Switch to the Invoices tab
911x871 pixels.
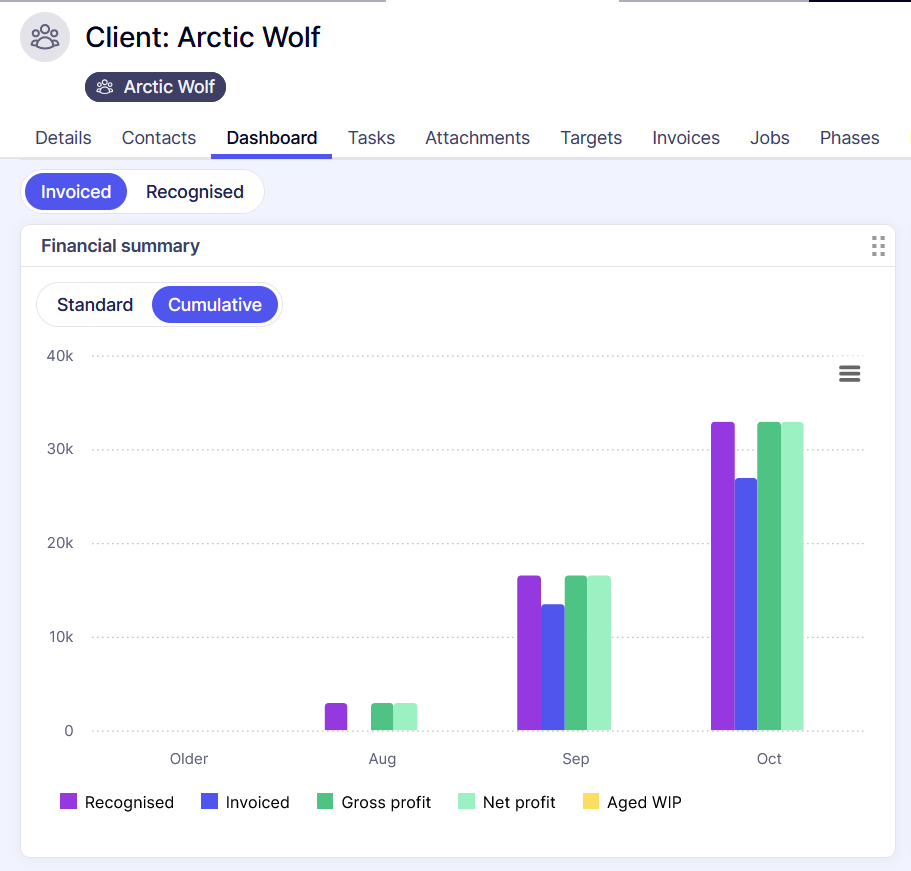coord(686,138)
